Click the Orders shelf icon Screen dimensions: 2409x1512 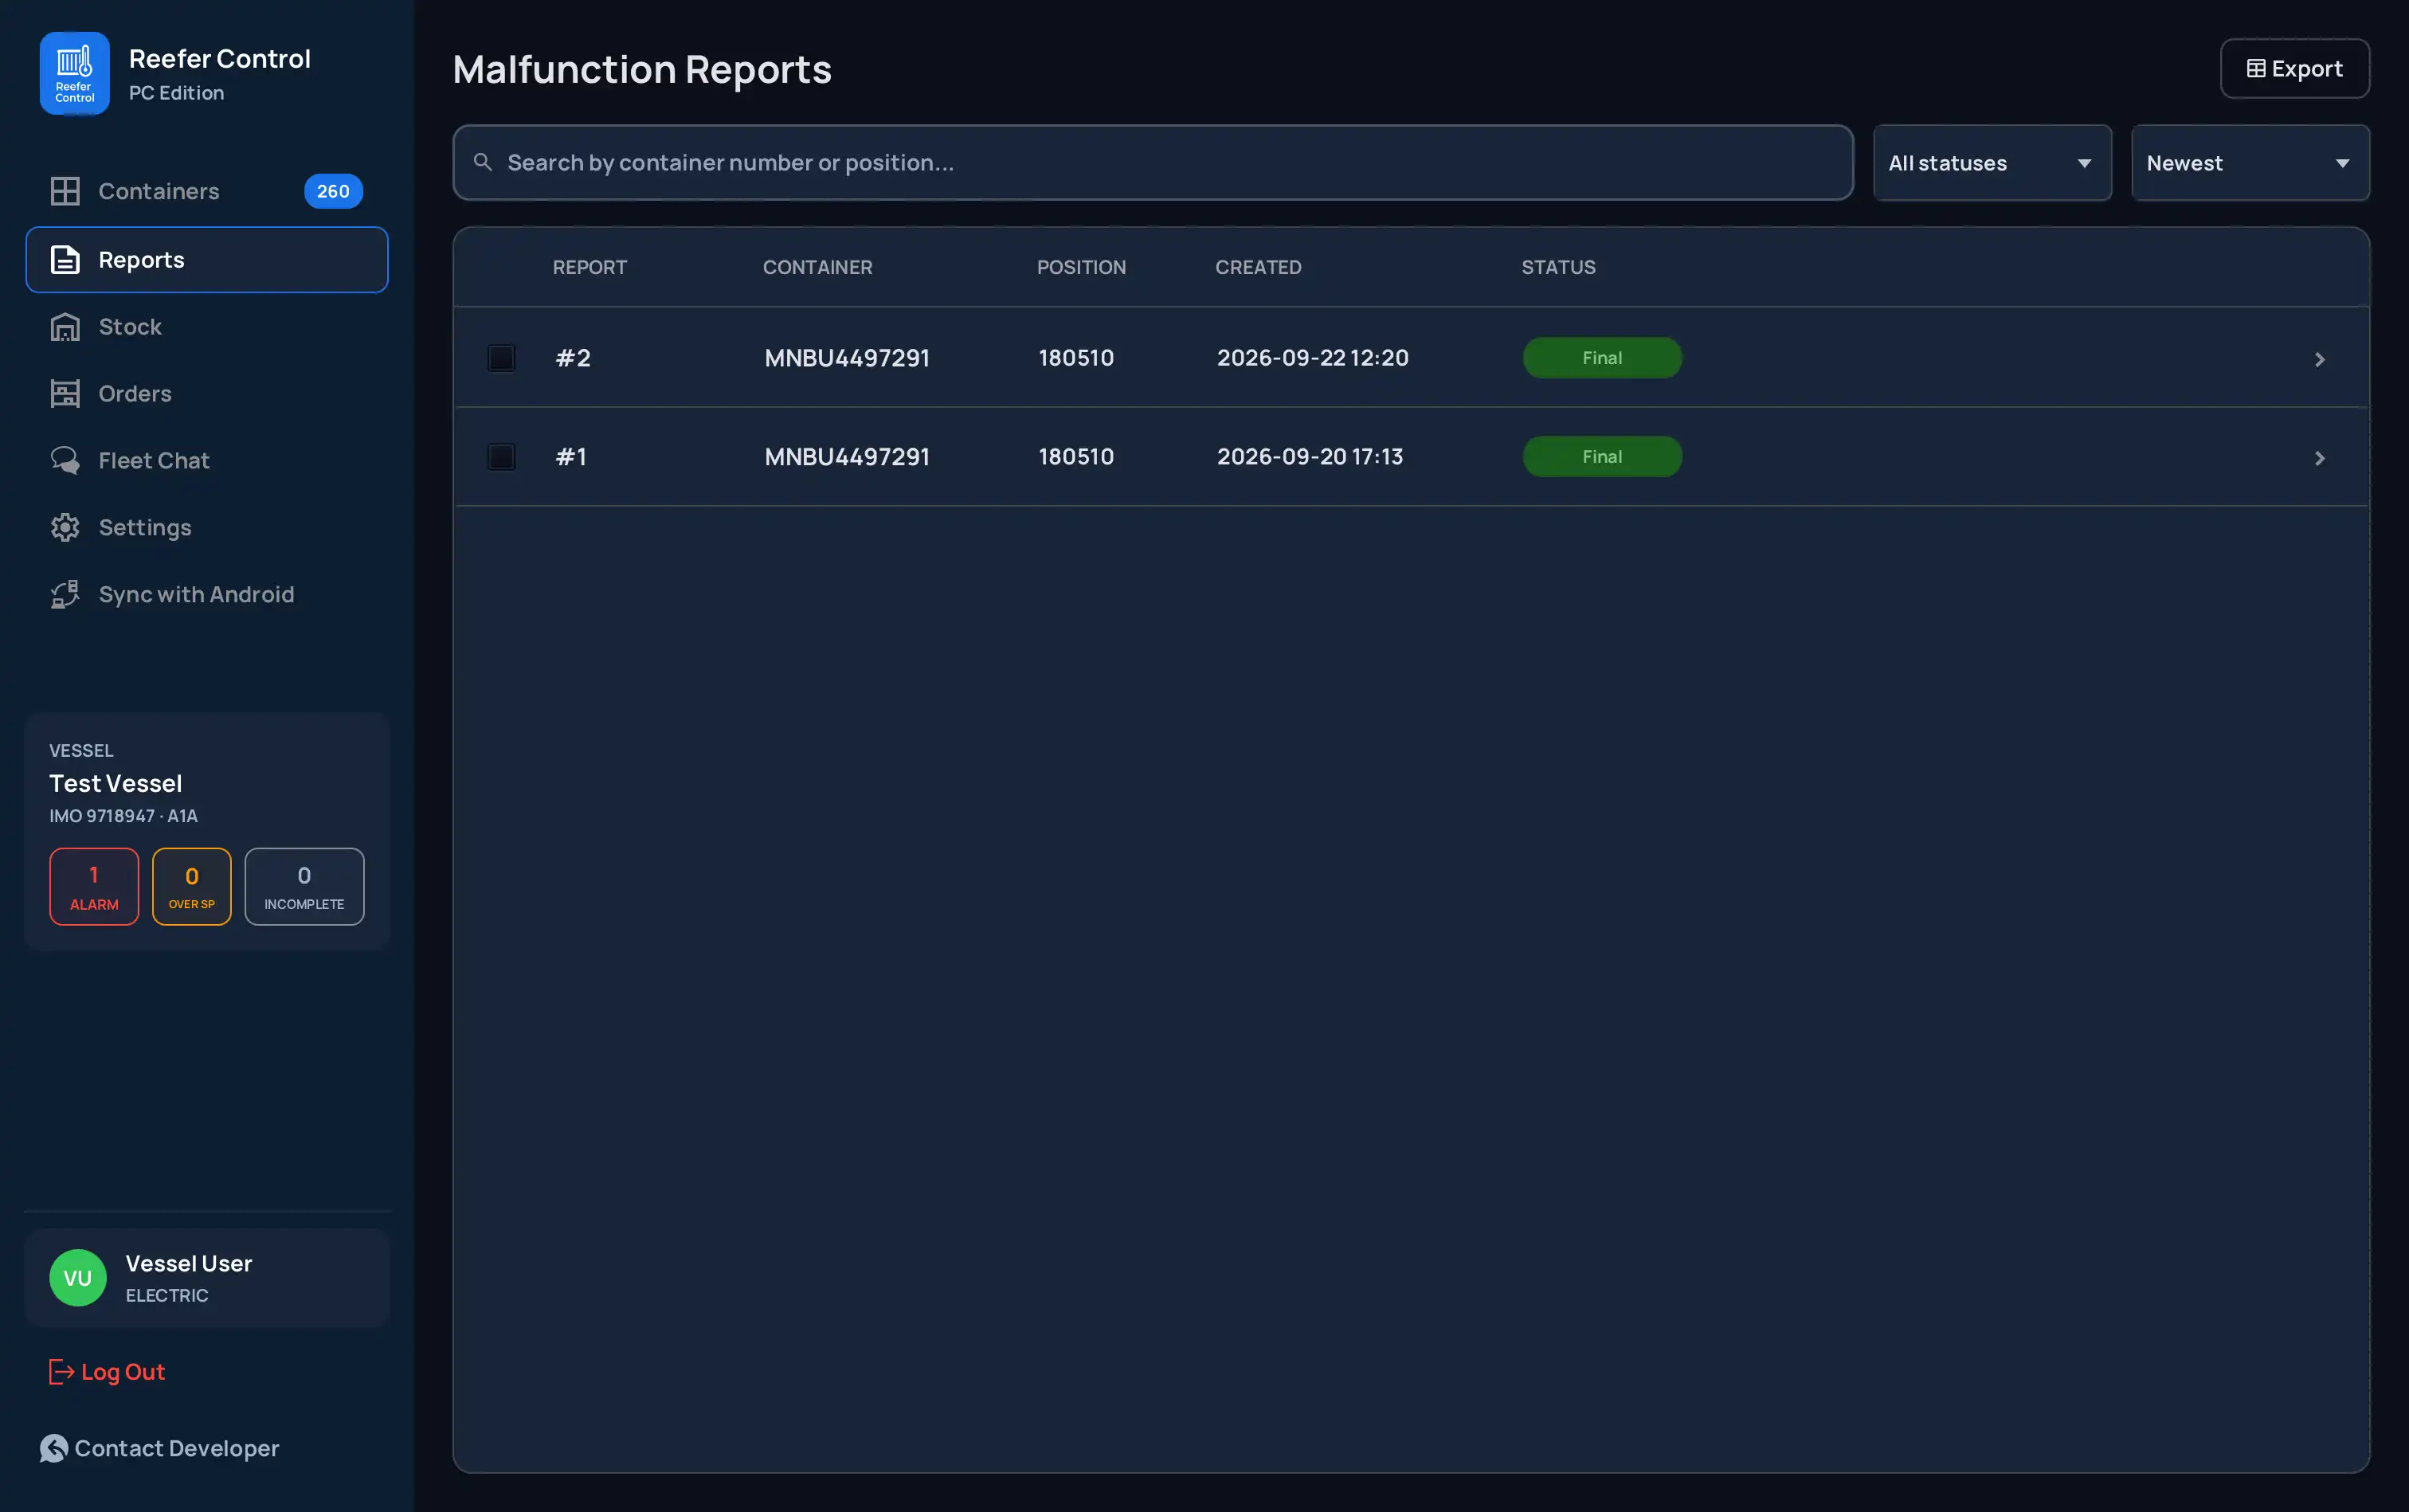(x=65, y=394)
